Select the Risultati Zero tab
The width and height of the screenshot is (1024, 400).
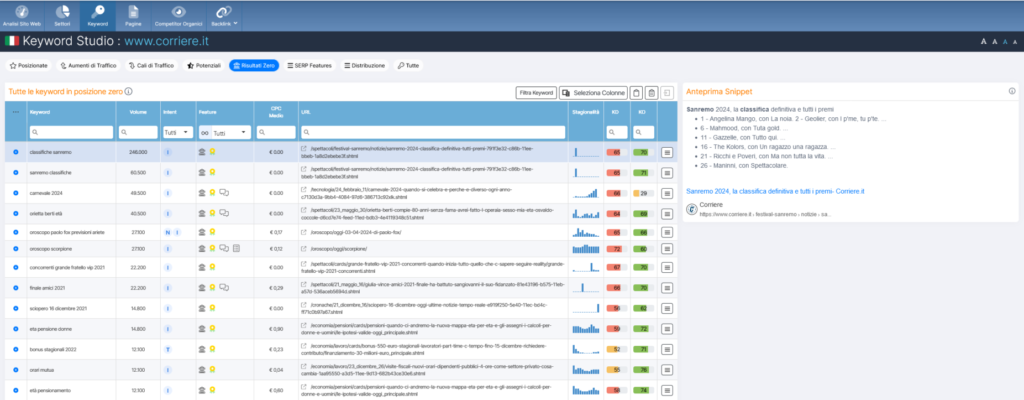pos(254,65)
